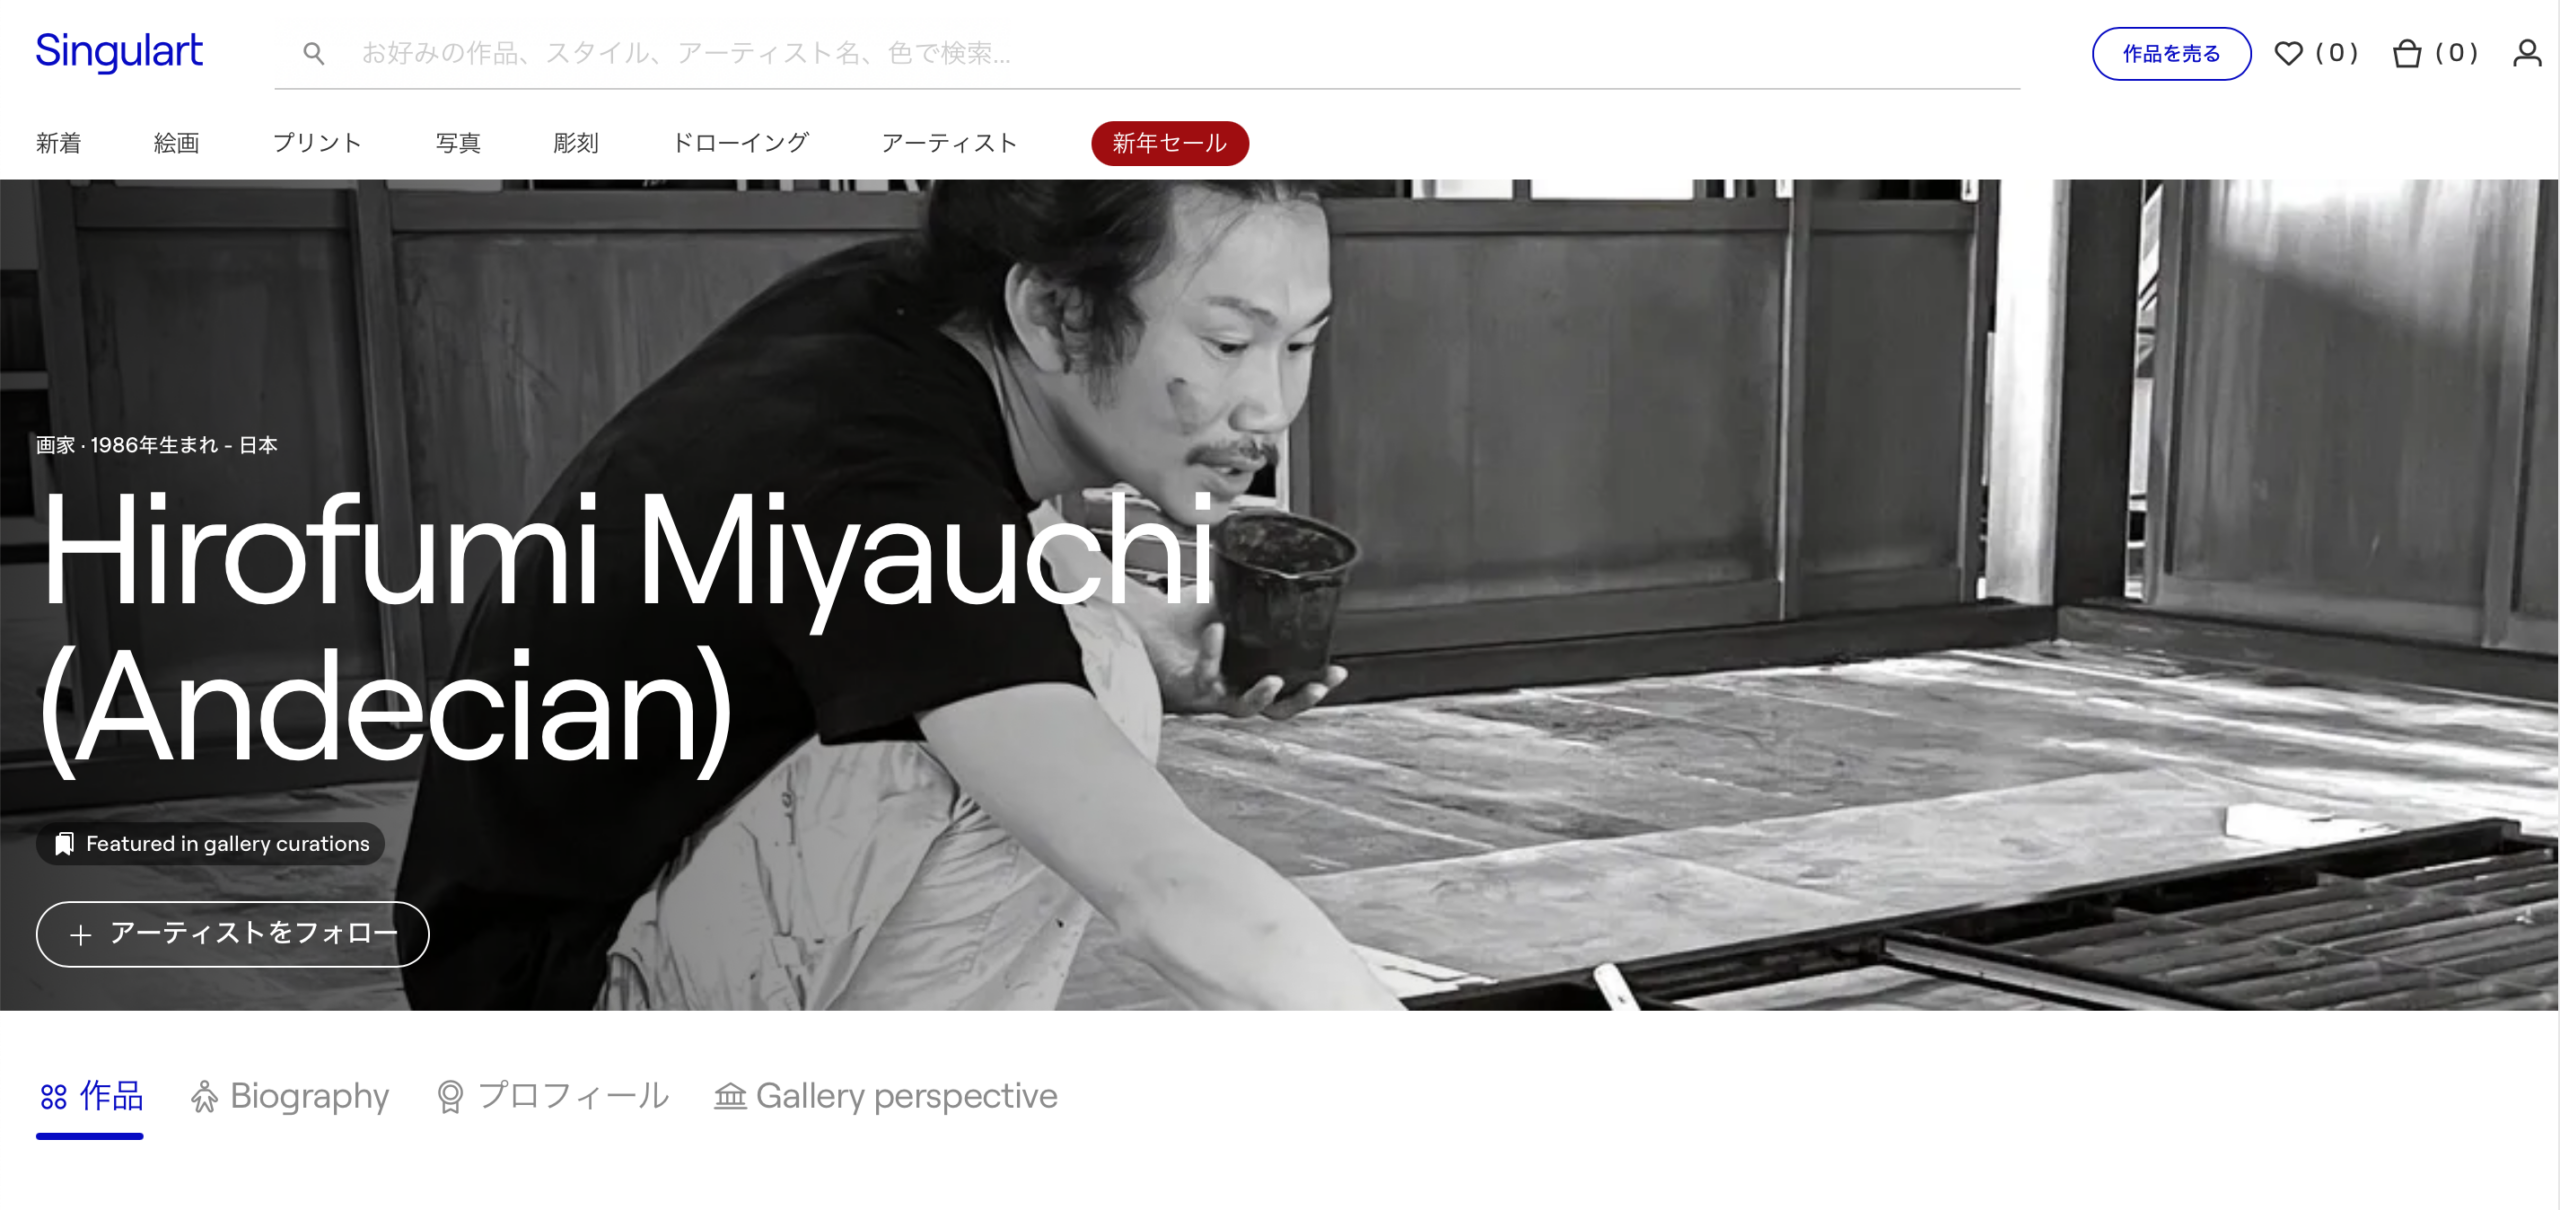Switch to the Biography tab
The width and height of the screenshot is (2560, 1210).
coord(309,1096)
